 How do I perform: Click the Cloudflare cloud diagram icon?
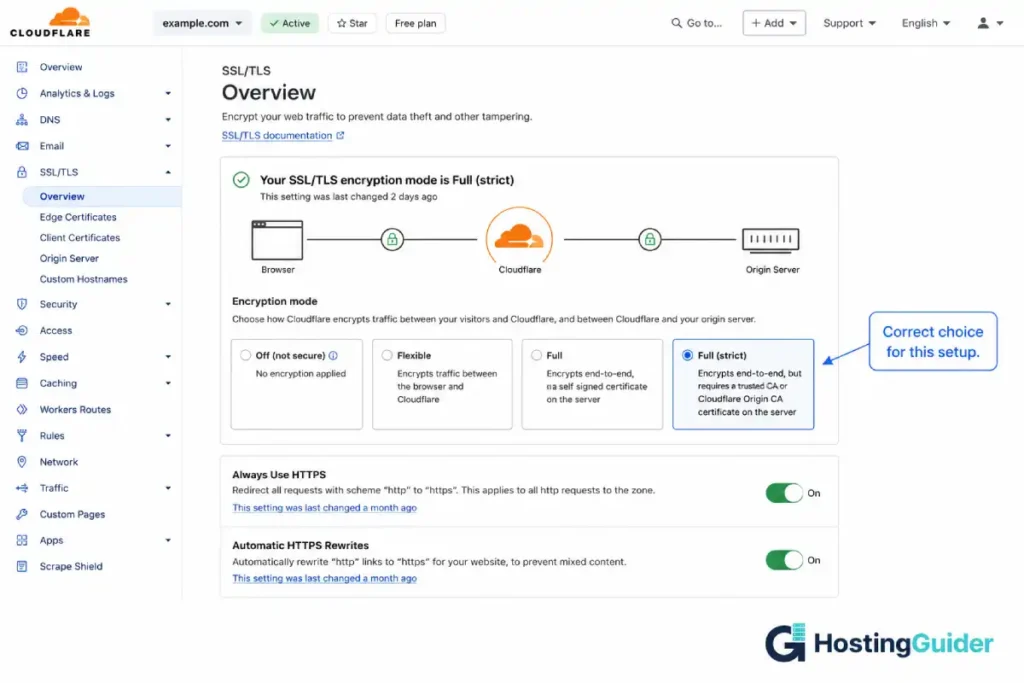[519, 238]
